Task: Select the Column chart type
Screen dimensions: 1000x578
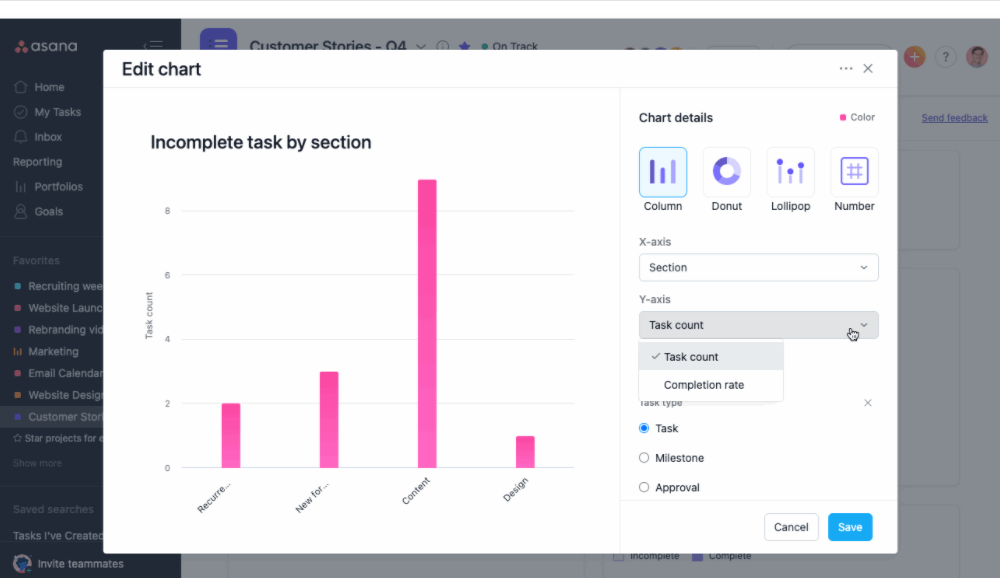Action: pos(663,172)
